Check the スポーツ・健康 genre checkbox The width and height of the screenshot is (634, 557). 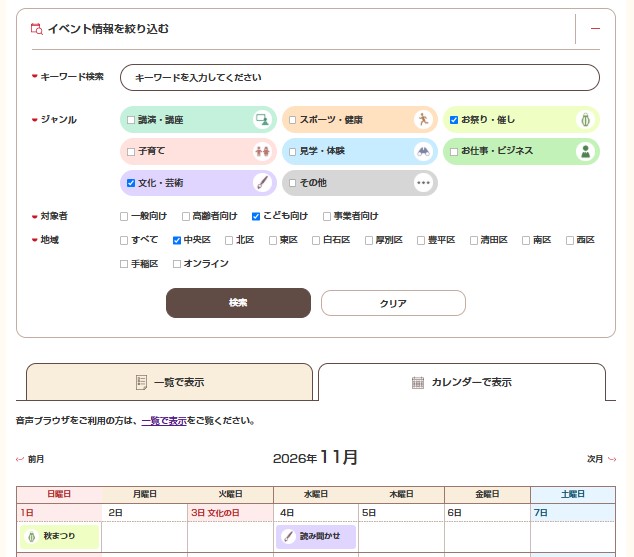[x=292, y=120]
